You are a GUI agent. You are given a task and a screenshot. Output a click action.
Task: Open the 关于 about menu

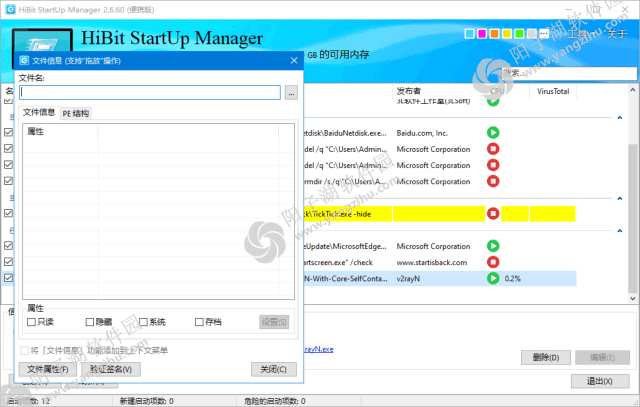point(616,33)
